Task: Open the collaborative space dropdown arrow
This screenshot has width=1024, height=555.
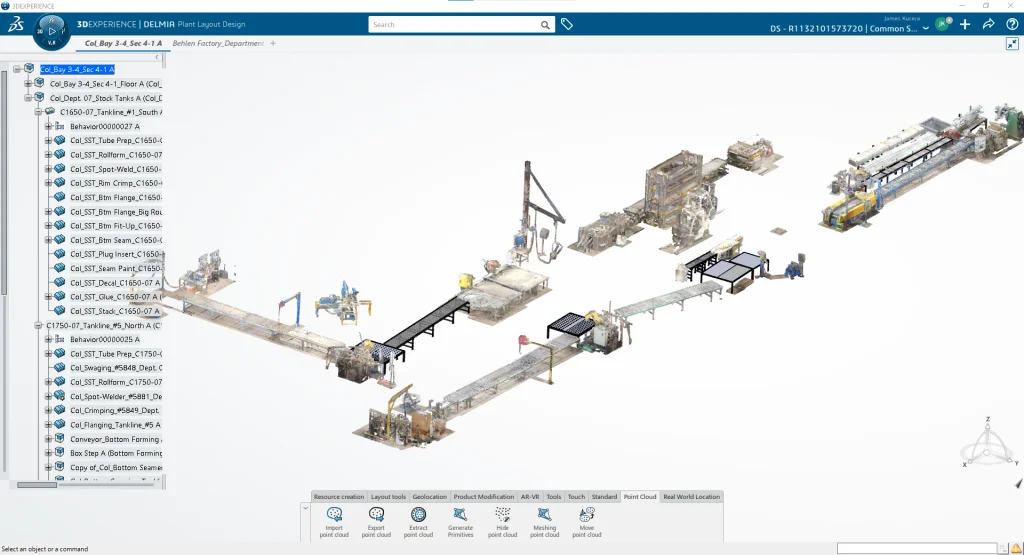Action: click(926, 28)
